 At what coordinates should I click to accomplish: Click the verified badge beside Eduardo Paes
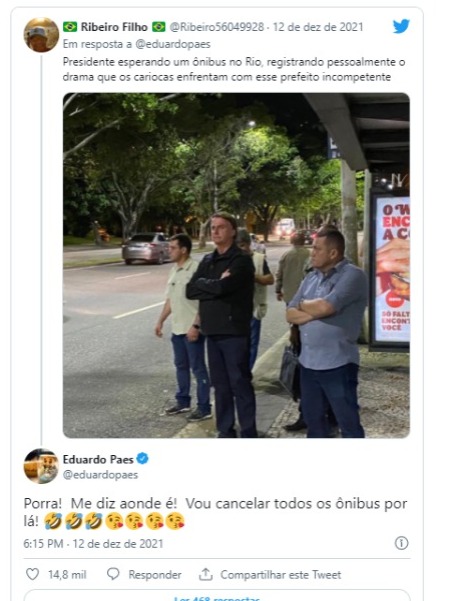[143, 458]
